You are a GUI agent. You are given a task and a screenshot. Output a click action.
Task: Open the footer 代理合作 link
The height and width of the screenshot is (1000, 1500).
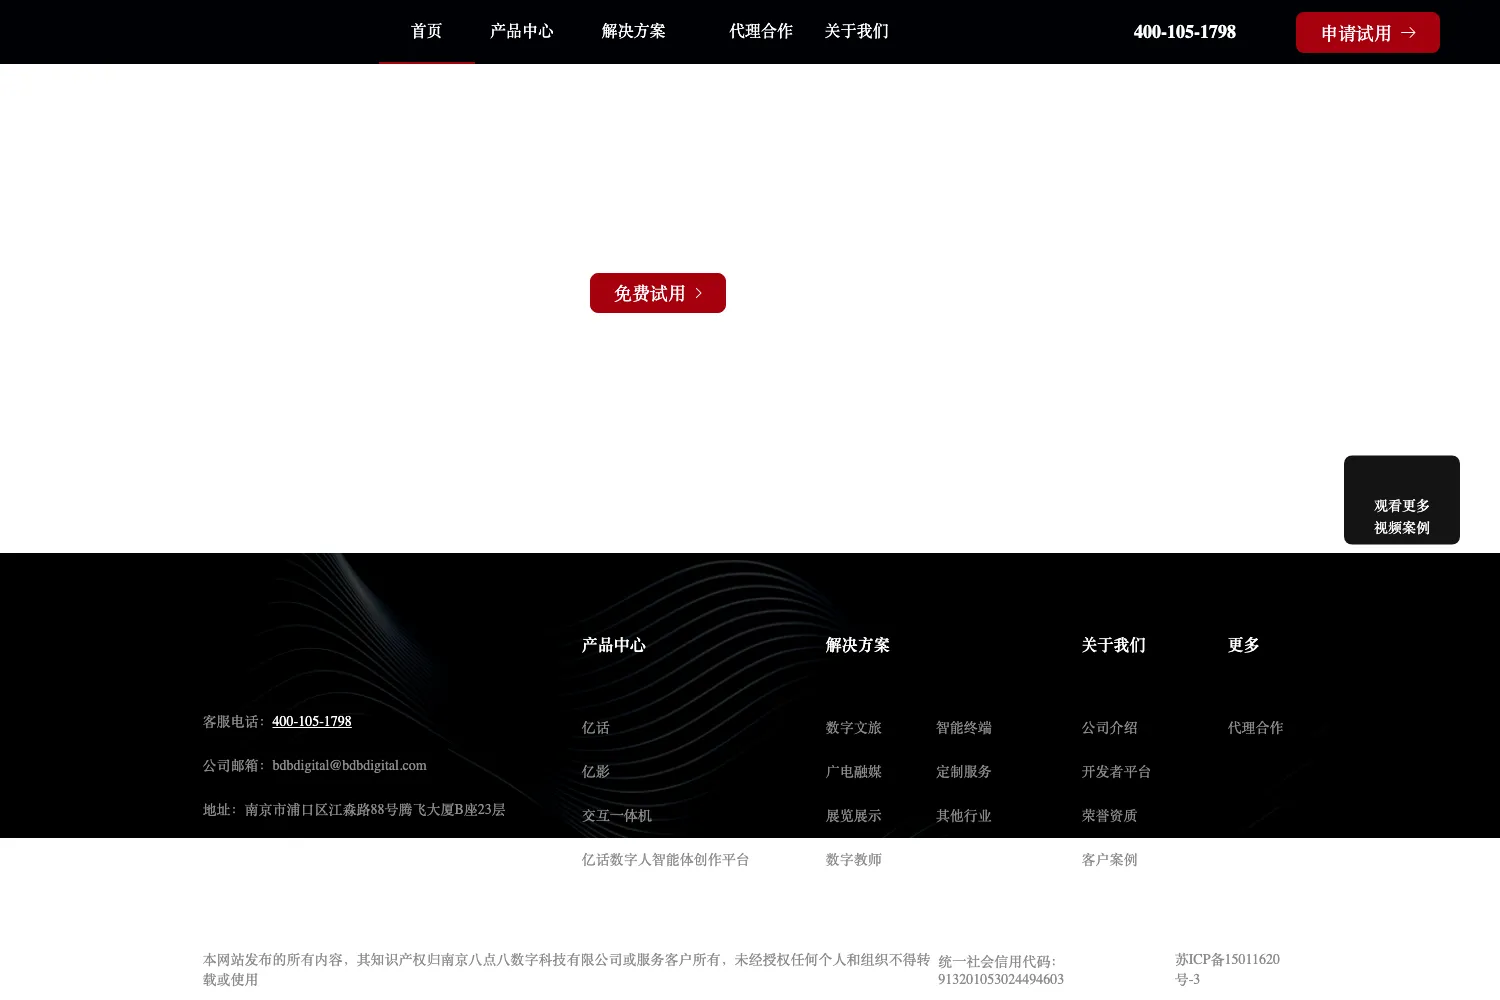1256,728
